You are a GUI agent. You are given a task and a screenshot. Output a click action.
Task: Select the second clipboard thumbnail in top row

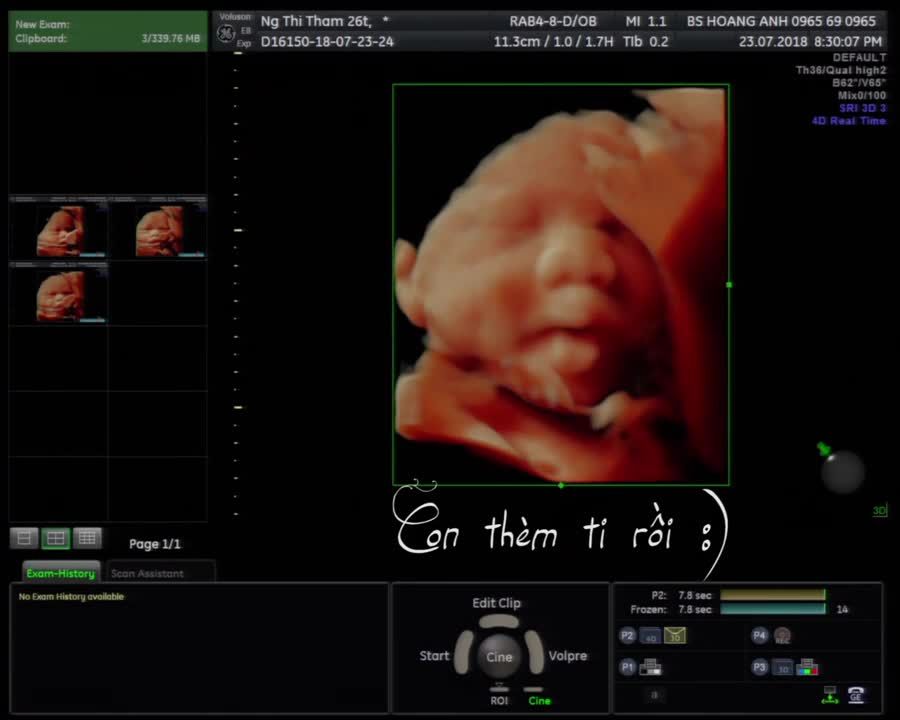click(158, 229)
